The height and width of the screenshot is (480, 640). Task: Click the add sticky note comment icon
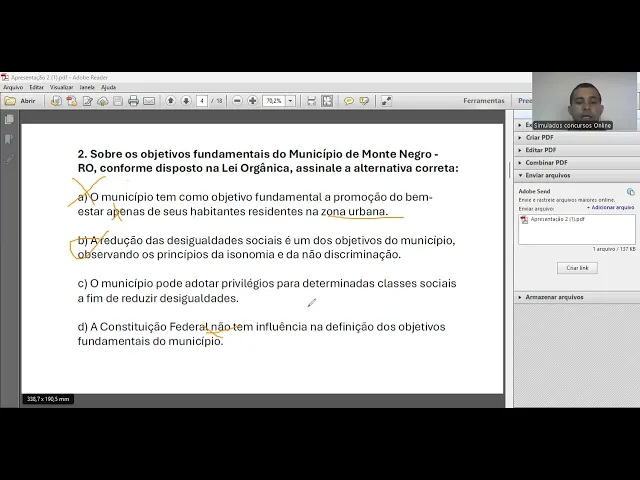click(349, 101)
